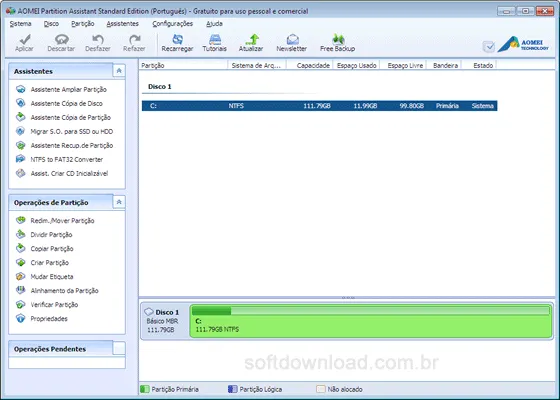This screenshot has width=560, height=400.
Task: Reload disks with the Recarregar icon
Action: pyautogui.click(x=177, y=39)
